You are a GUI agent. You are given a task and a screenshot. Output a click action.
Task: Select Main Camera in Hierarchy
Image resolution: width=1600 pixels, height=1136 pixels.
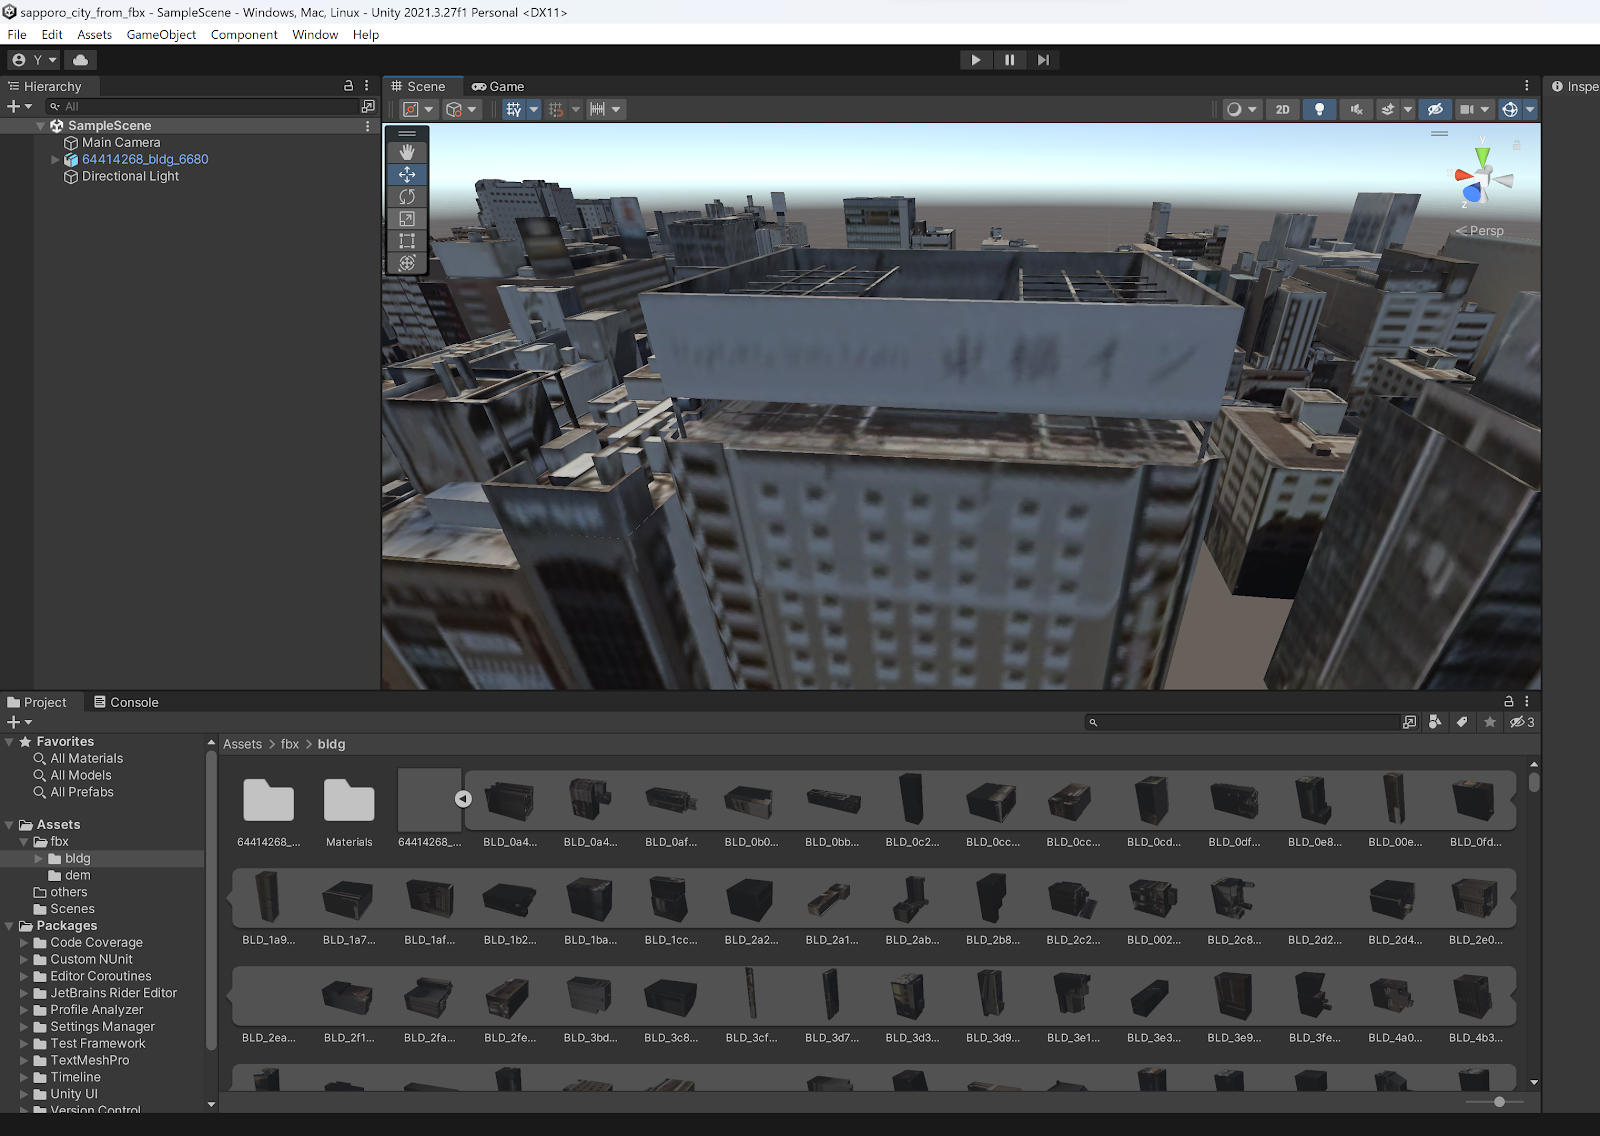[112, 143]
